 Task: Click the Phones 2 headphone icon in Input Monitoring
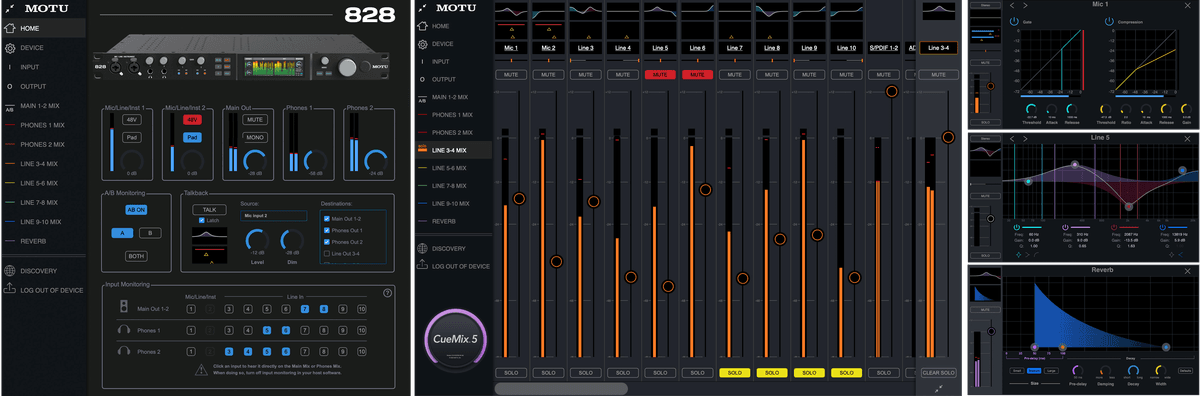pyautogui.click(x=124, y=350)
